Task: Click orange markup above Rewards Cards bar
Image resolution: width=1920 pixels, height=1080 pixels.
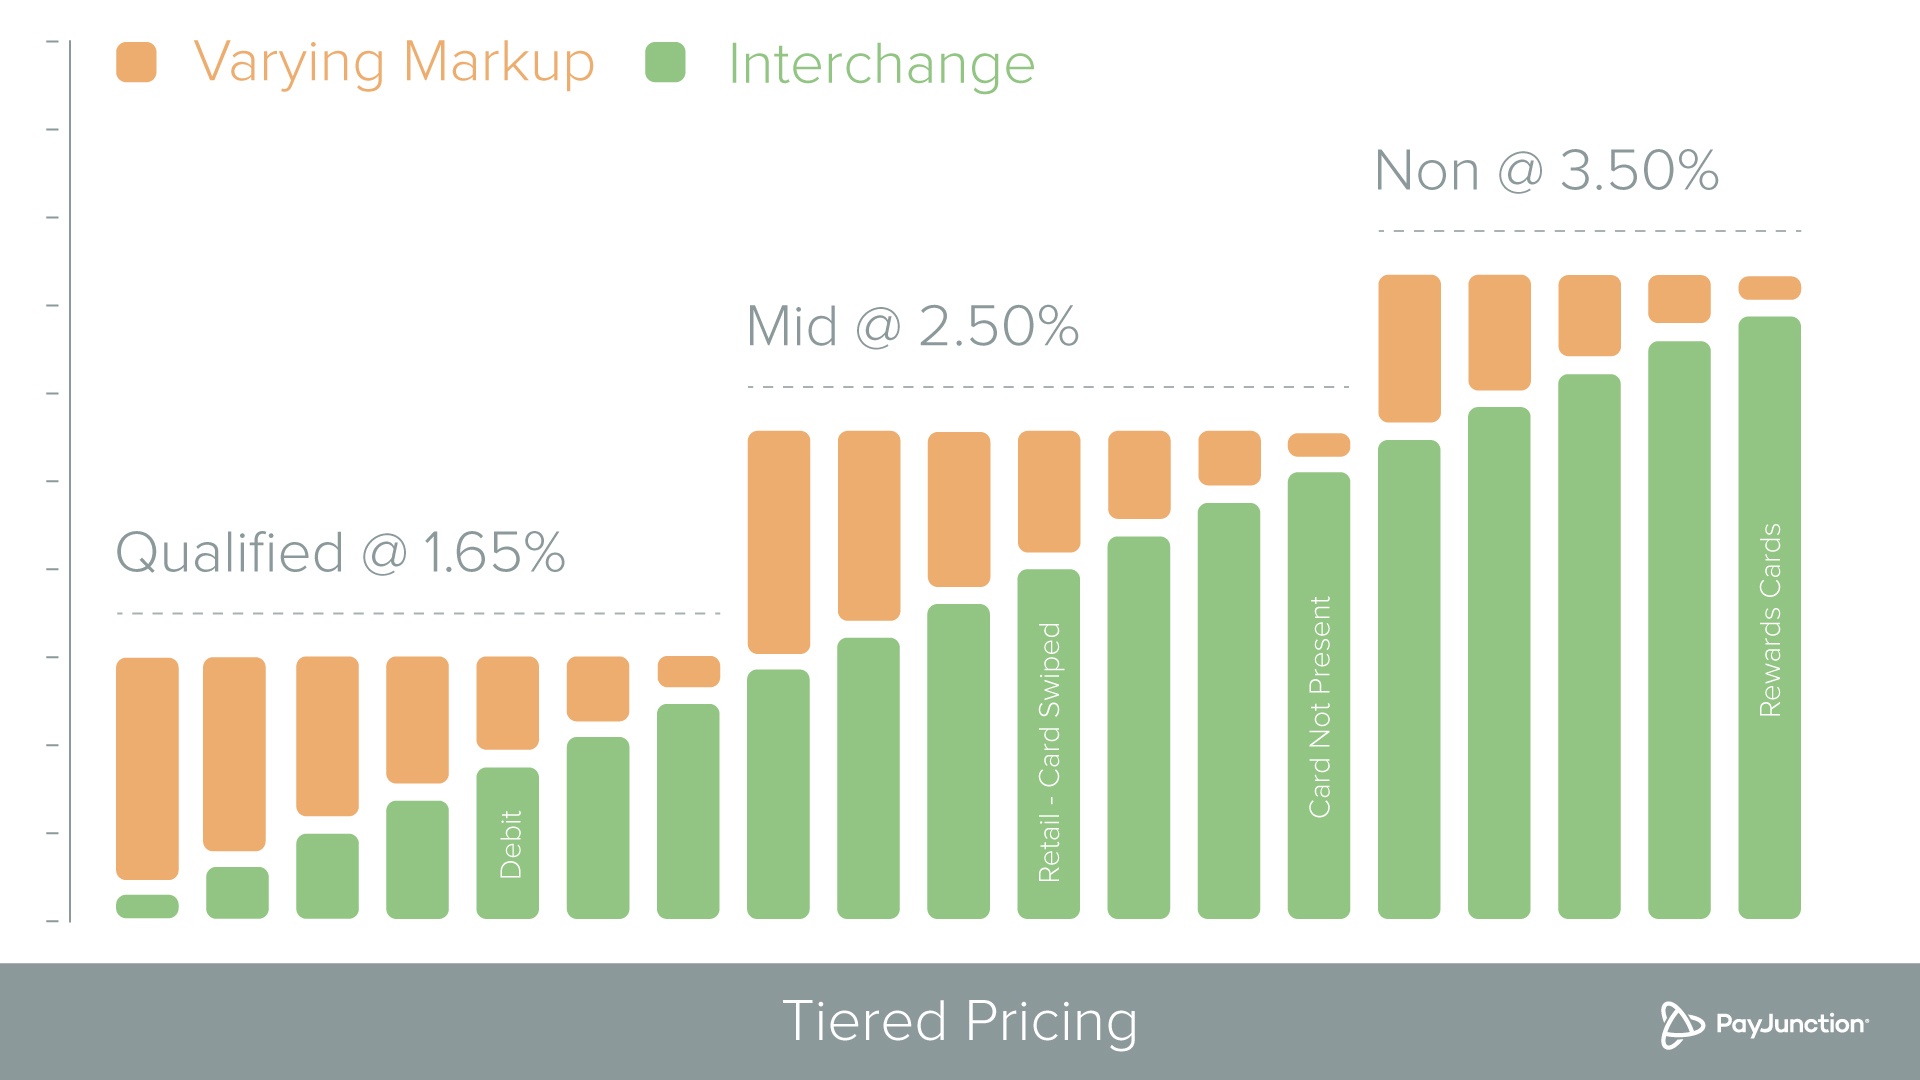Action: click(x=1770, y=288)
